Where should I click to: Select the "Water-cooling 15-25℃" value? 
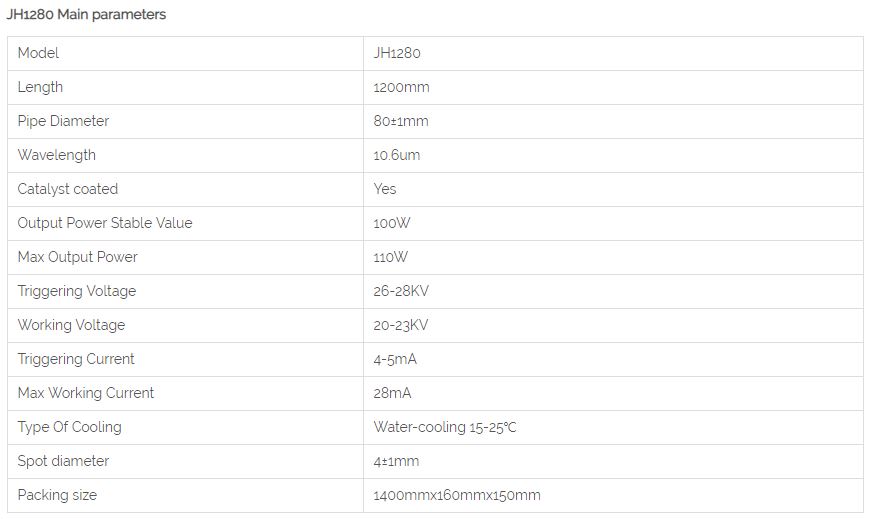coord(445,427)
